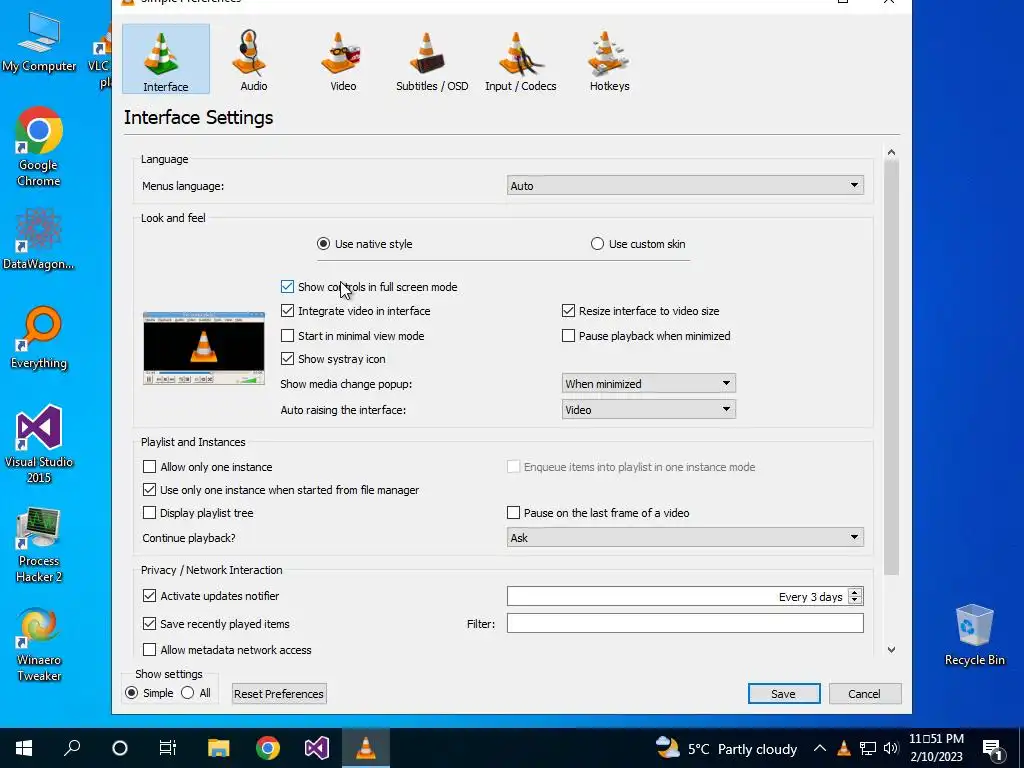
Task: Open taskbar search magnifier
Action: tap(72, 748)
